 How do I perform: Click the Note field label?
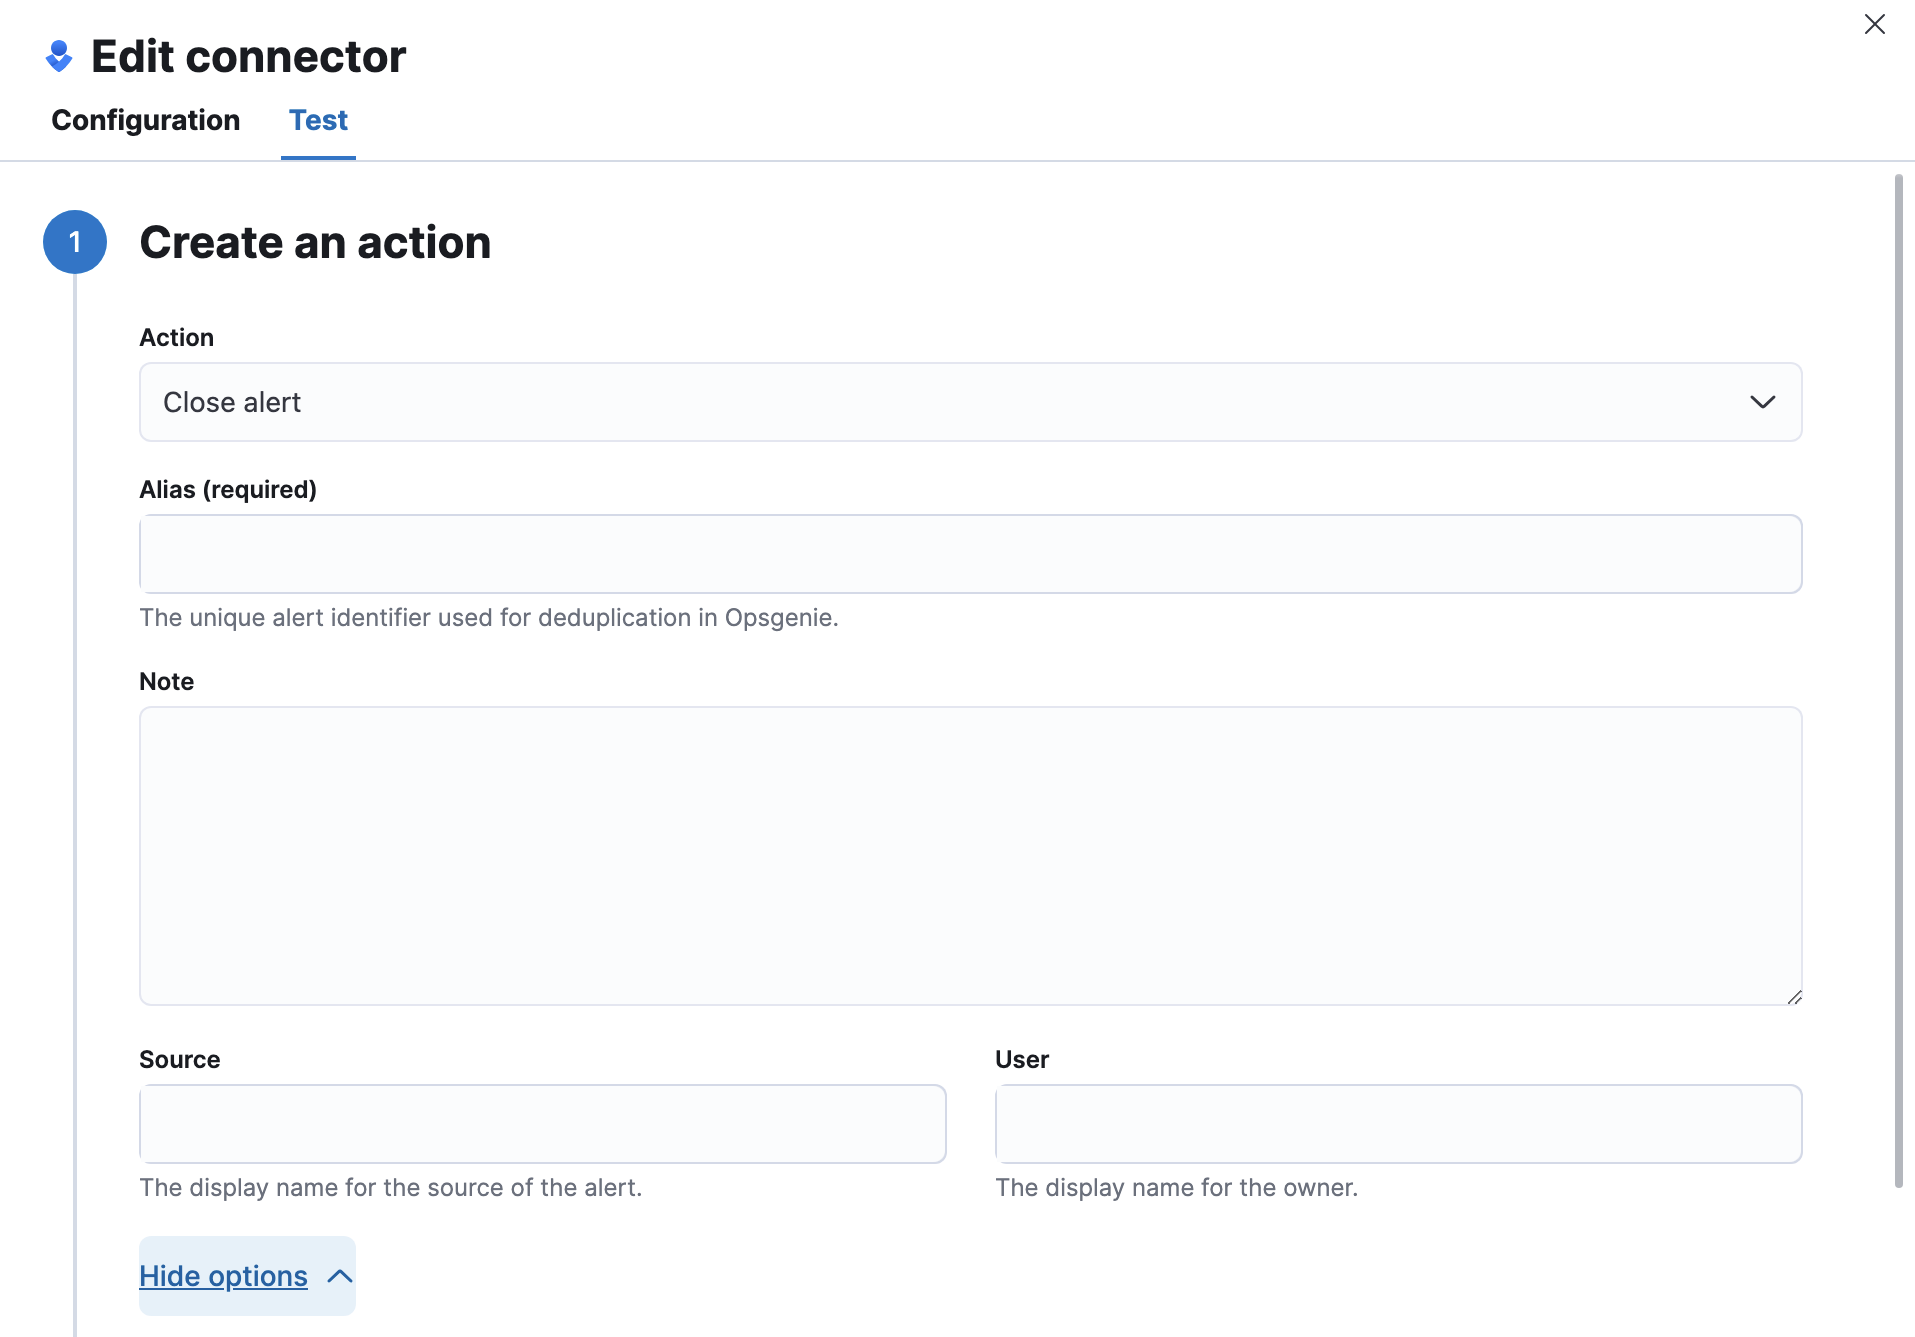[166, 681]
